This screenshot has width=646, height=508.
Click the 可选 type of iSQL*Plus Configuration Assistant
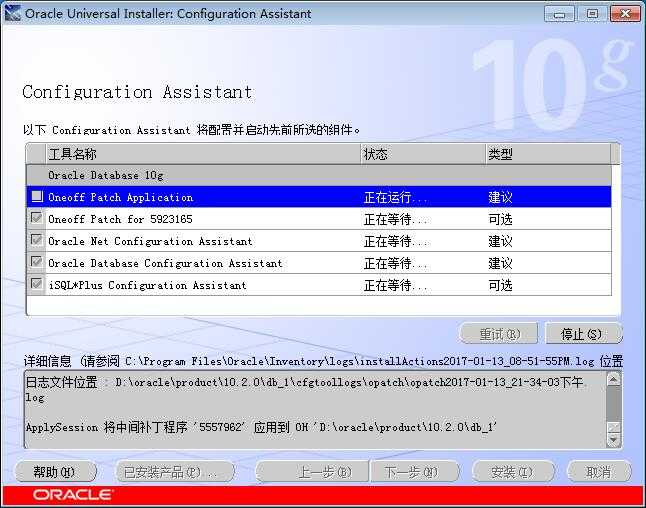pyautogui.click(x=500, y=285)
